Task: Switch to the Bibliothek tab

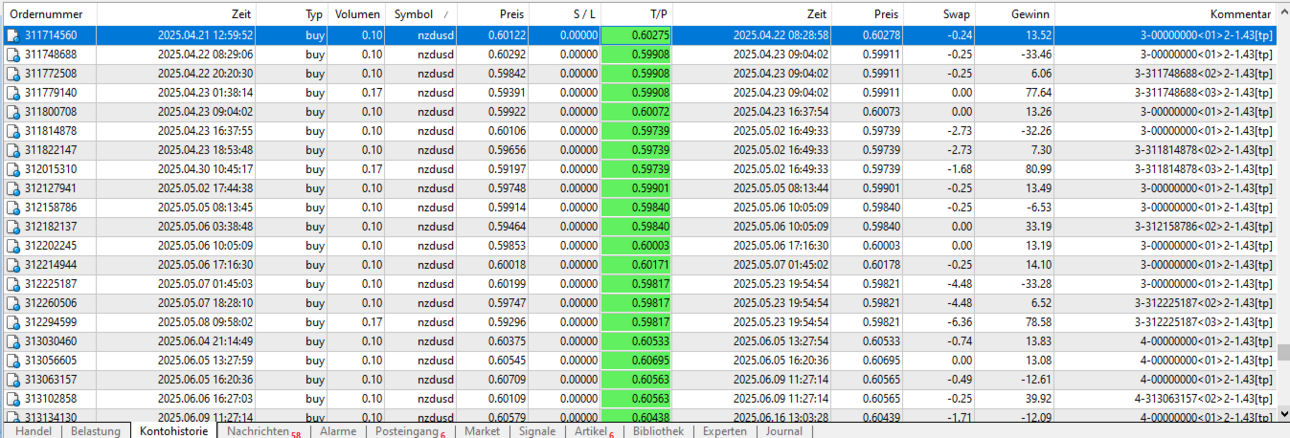Action: [659, 431]
